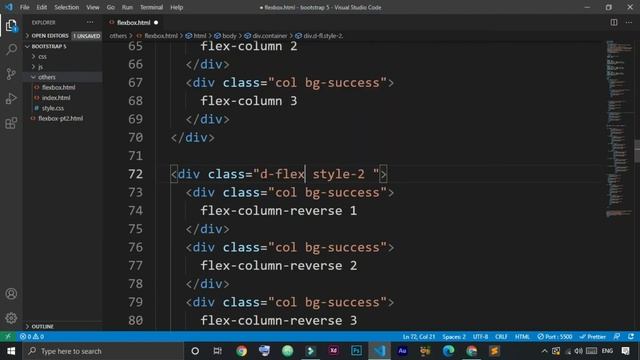The height and width of the screenshot is (360, 640).
Task: Open flexbox.html in the file tree
Action: pos(58,87)
